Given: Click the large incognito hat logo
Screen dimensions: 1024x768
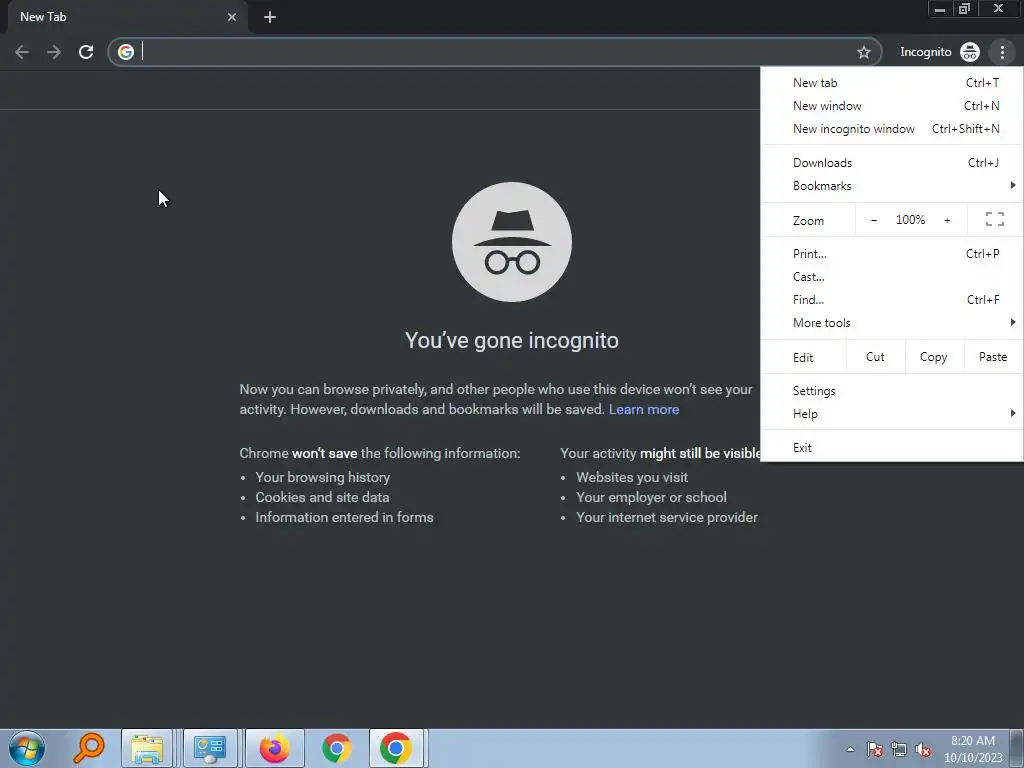Looking at the screenshot, I should (512, 242).
